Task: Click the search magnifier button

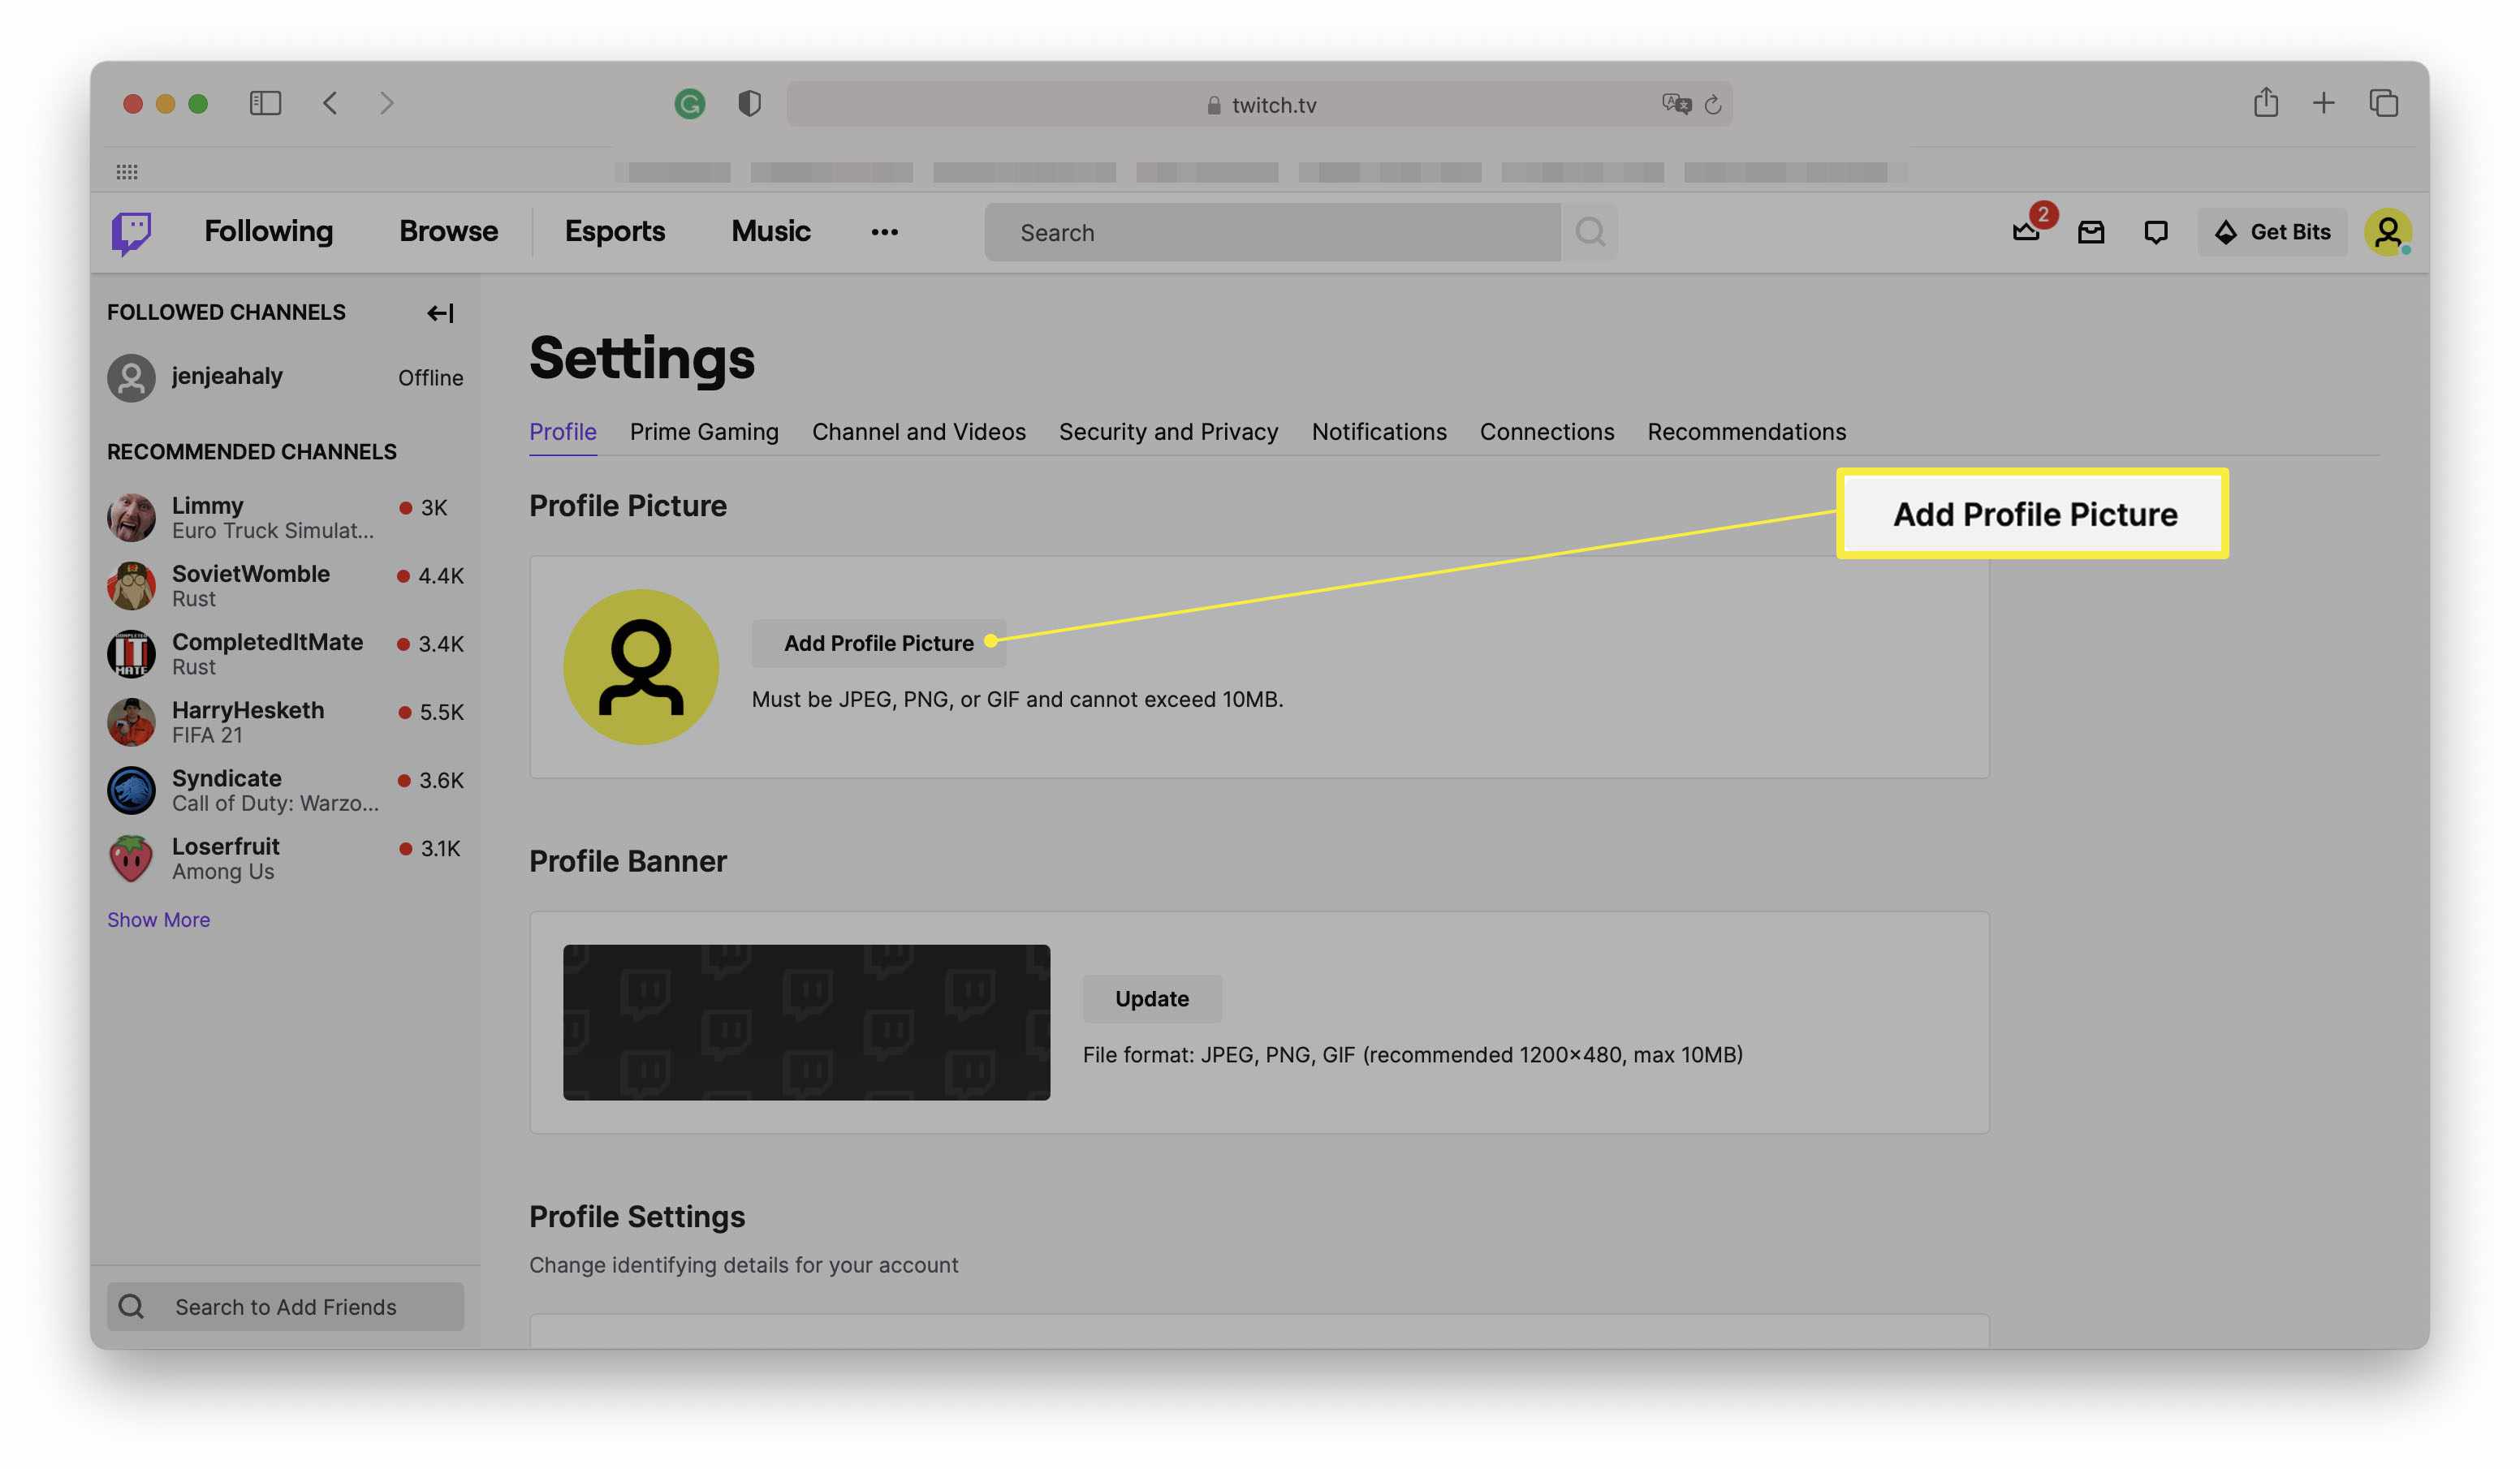Action: (x=1590, y=232)
